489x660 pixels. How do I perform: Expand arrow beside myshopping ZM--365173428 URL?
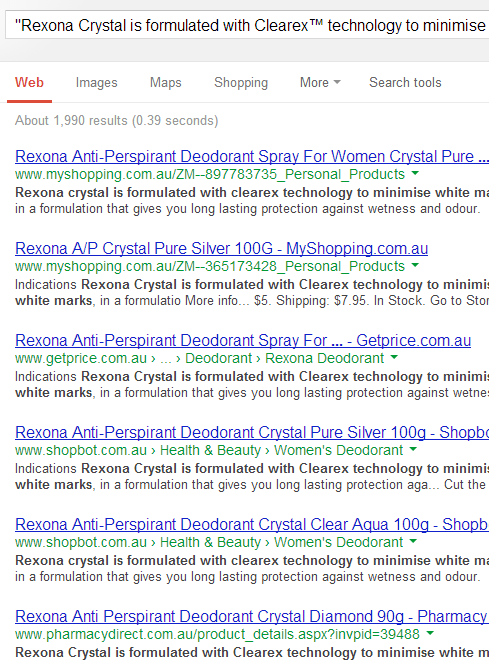[x=415, y=265]
